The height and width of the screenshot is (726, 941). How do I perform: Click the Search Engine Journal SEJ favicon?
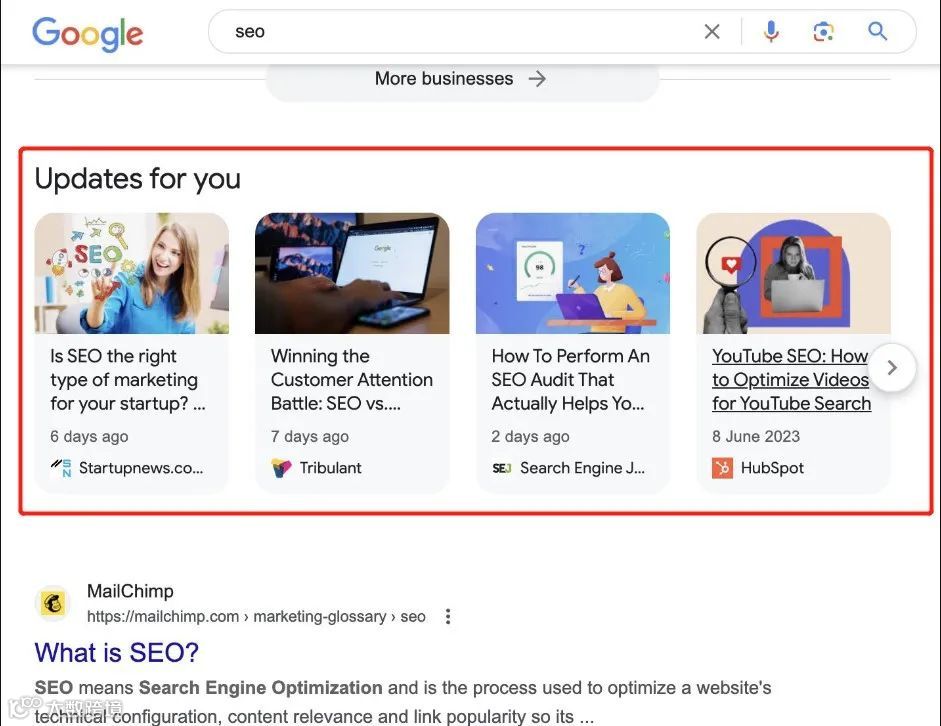coord(502,468)
